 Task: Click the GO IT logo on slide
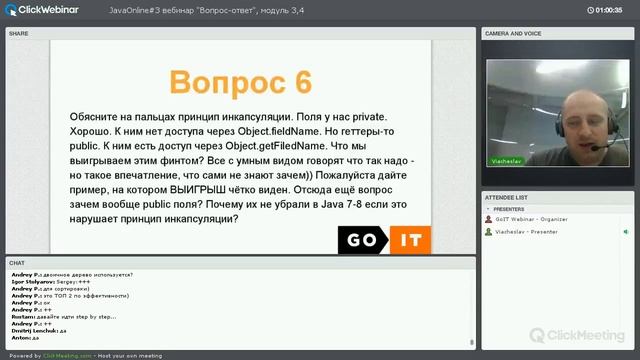[x=384, y=240]
